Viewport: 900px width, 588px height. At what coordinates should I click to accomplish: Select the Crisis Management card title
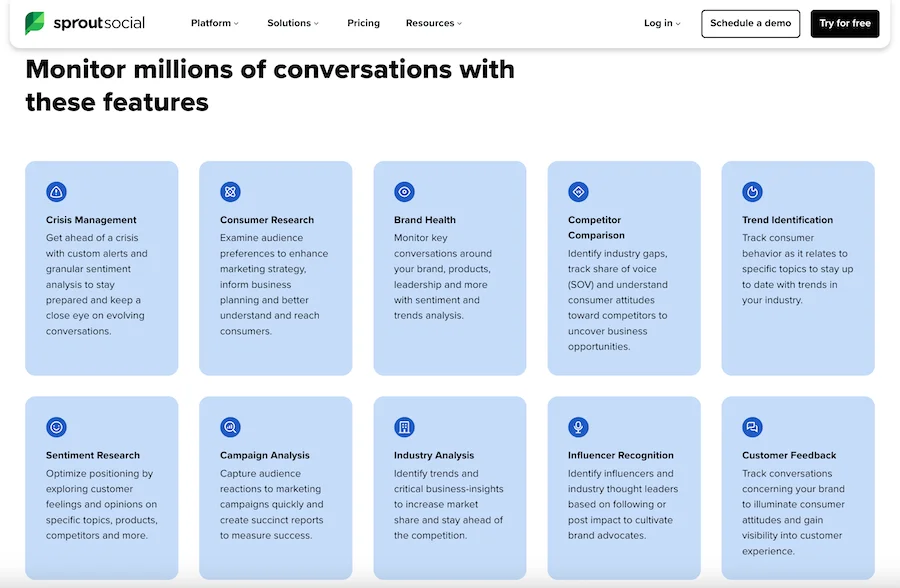coord(91,220)
